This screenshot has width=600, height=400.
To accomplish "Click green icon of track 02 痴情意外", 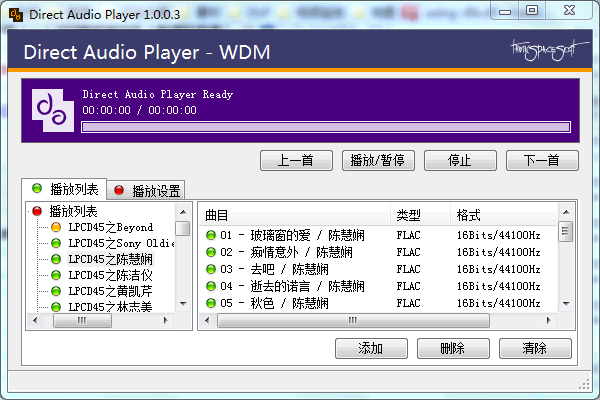I will pyautogui.click(x=211, y=252).
